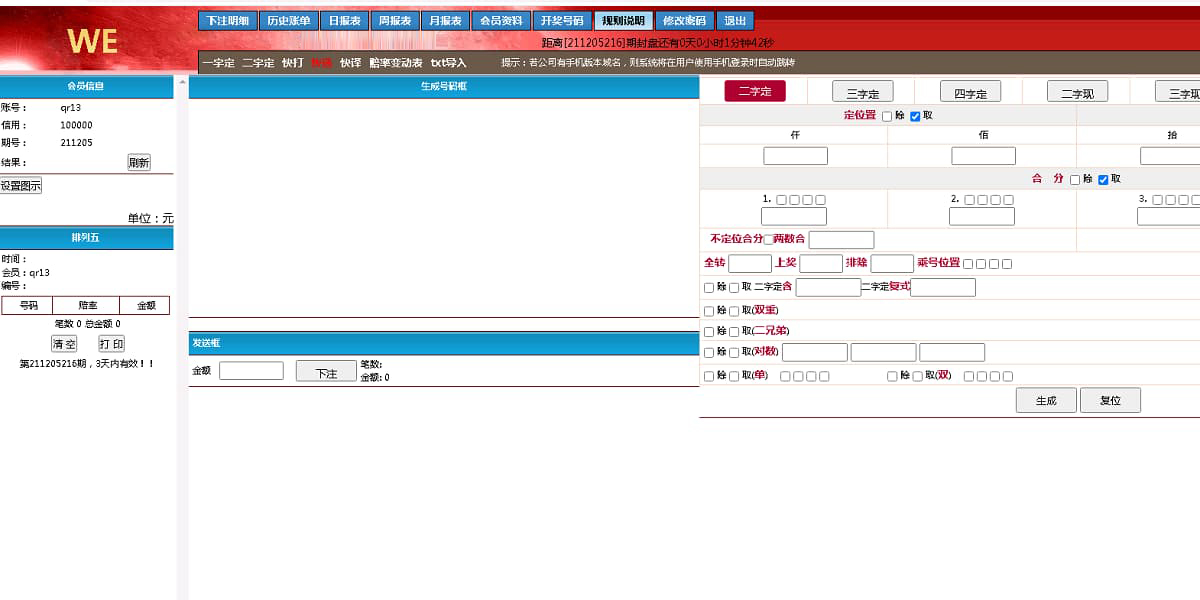Open the 月报表 report tab
This screenshot has height=600, width=1200.
[x=445, y=21]
